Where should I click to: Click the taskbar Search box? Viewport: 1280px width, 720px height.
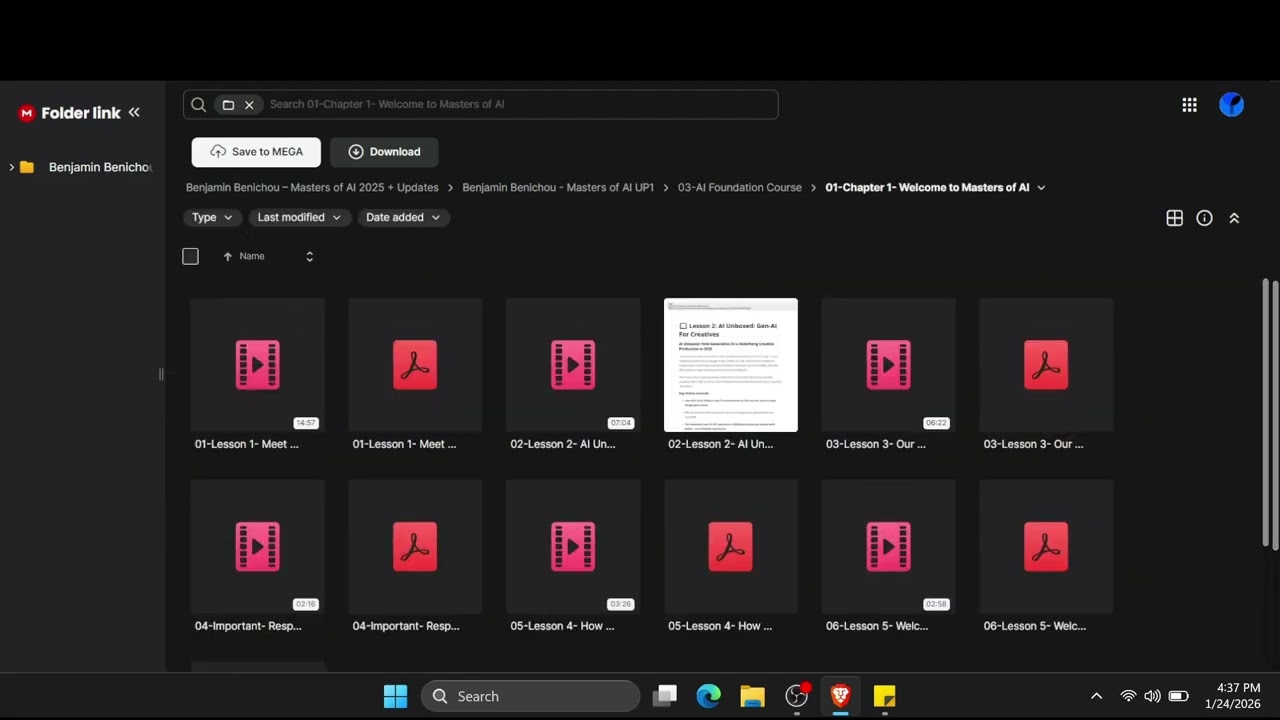[x=530, y=696]
